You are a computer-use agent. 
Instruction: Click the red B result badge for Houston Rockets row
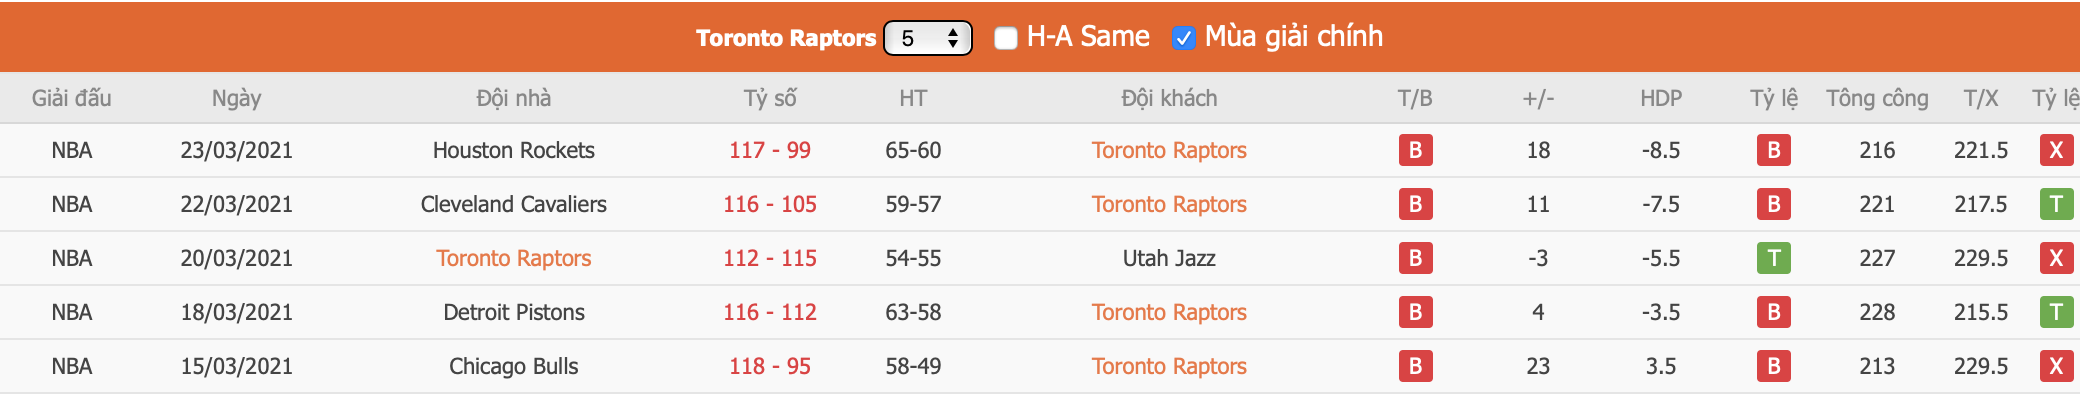coord(1415,150)
